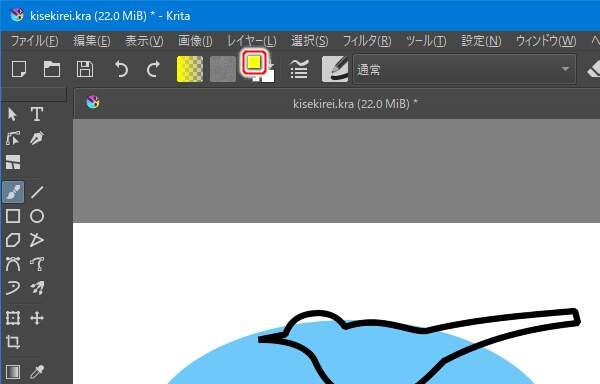
Task: Click the Krita logo in title bar
Action: pyautogui.click(x=16, y=15)
